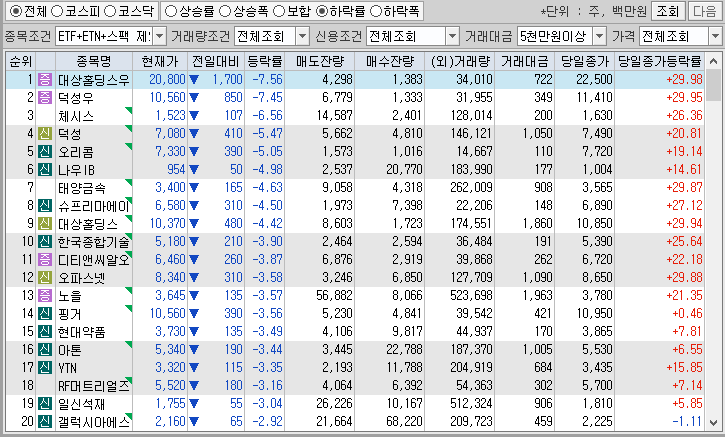Select the 보합 radio button
Image resolution: width=725 pixels, height=437 pixels.
(279, 11)
